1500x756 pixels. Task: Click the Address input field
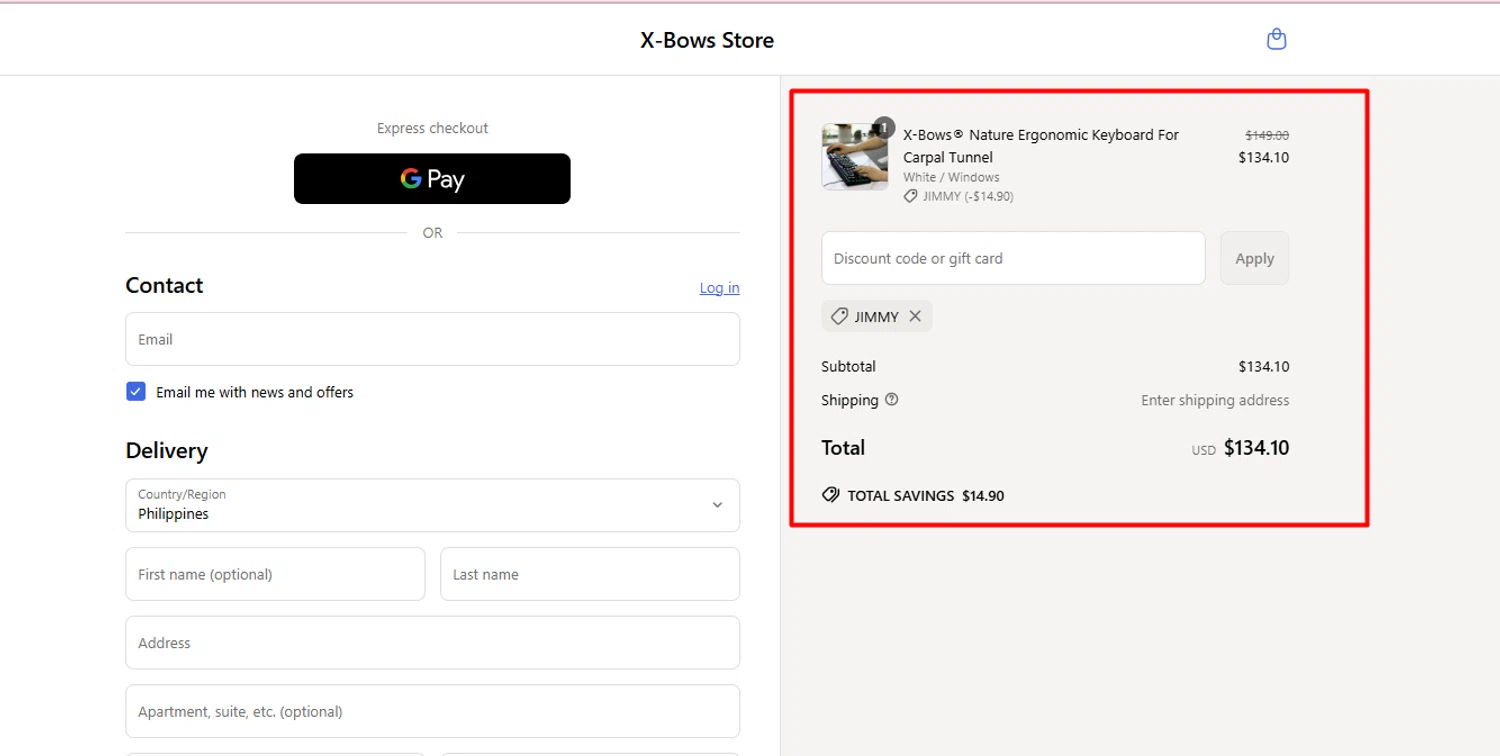432,642
